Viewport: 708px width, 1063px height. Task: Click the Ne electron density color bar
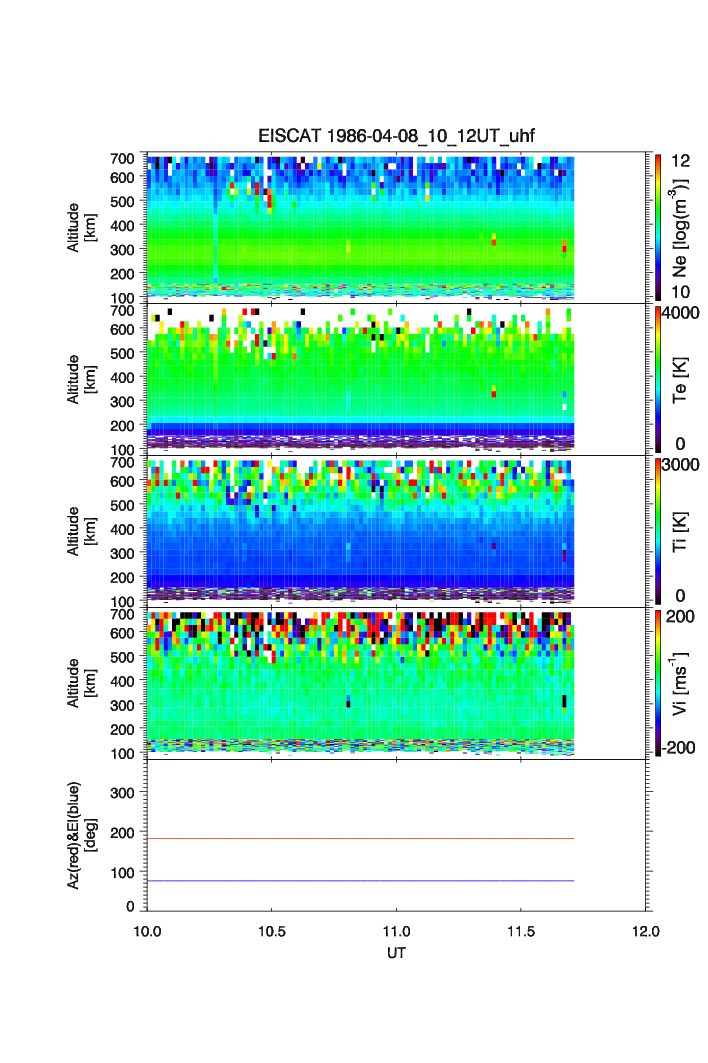(x=657, y=227)
